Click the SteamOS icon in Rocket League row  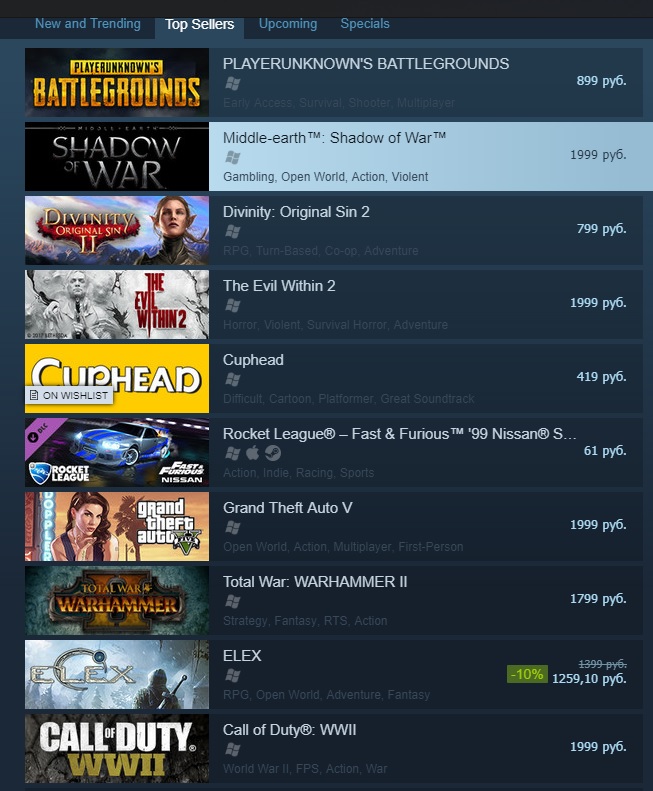[x=273, y=454]
